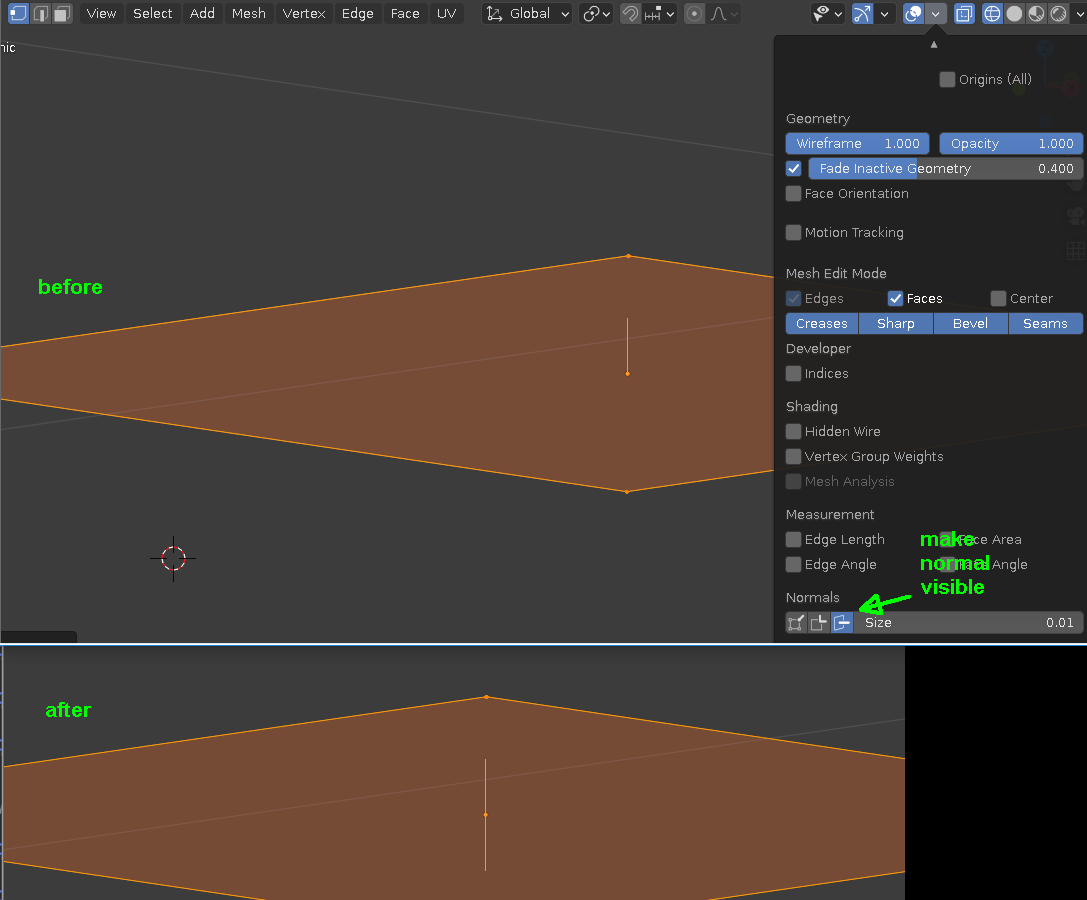1087x900 pixels.
Task: Enable developer Indices checkbox
Action: coord(794,374)
